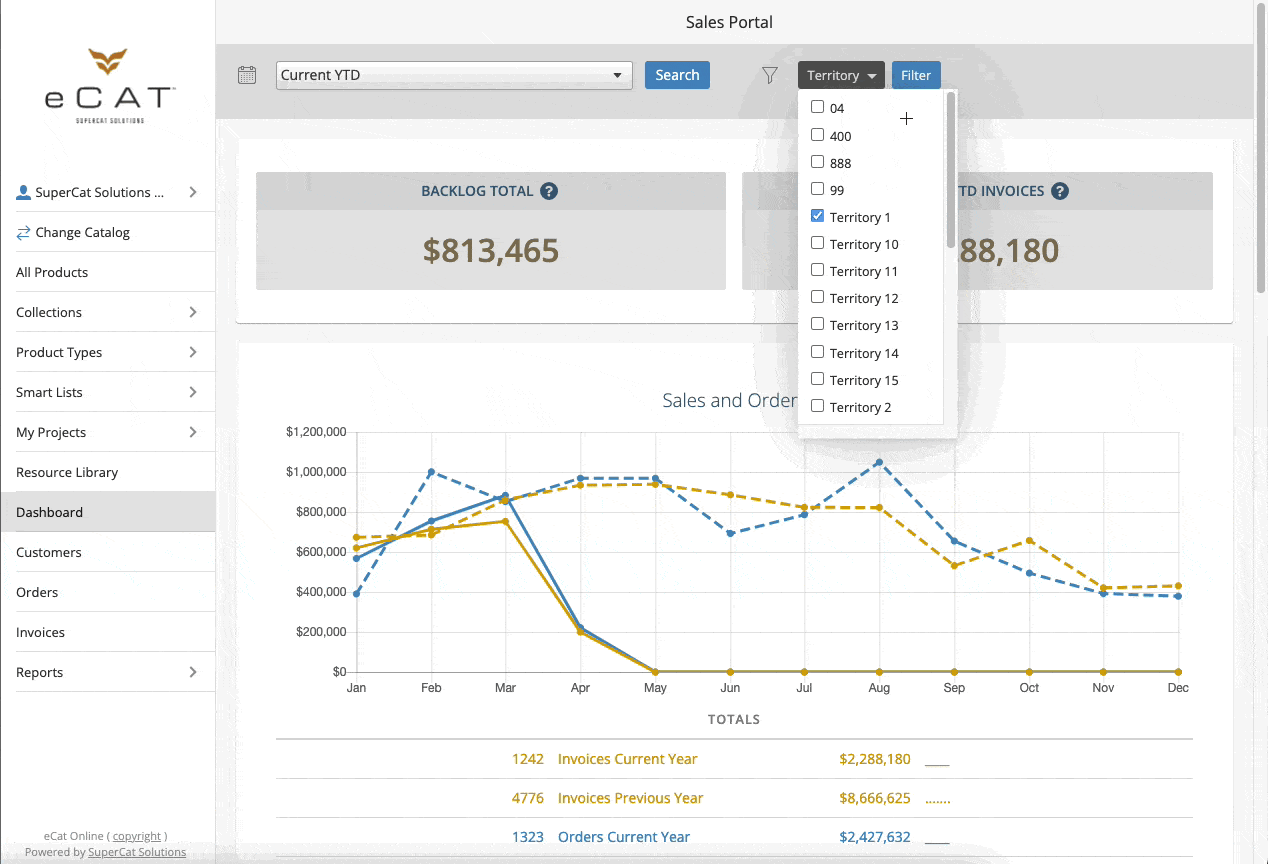This screenshot has height=864, width=1268.
Task: Click the blue Search button
Action: tap(677, 75)
